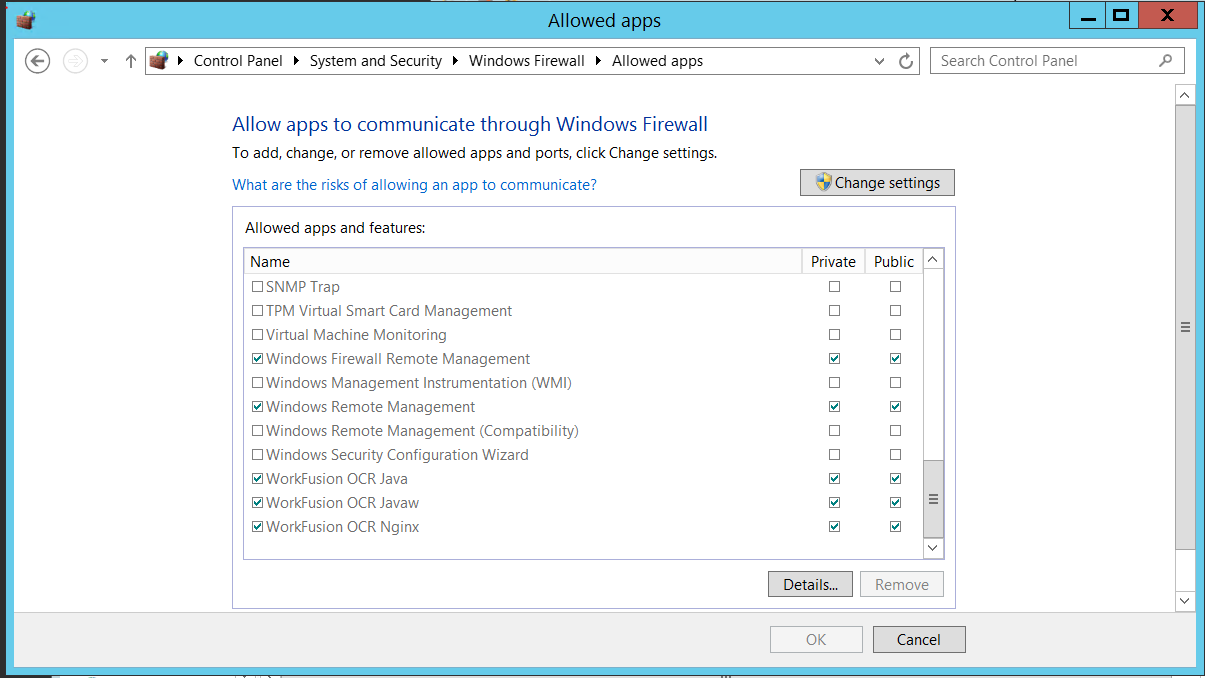
Task: Uncheck WorkFusion OCR Nginx name checkbox
Action: [x=258, y=527]
